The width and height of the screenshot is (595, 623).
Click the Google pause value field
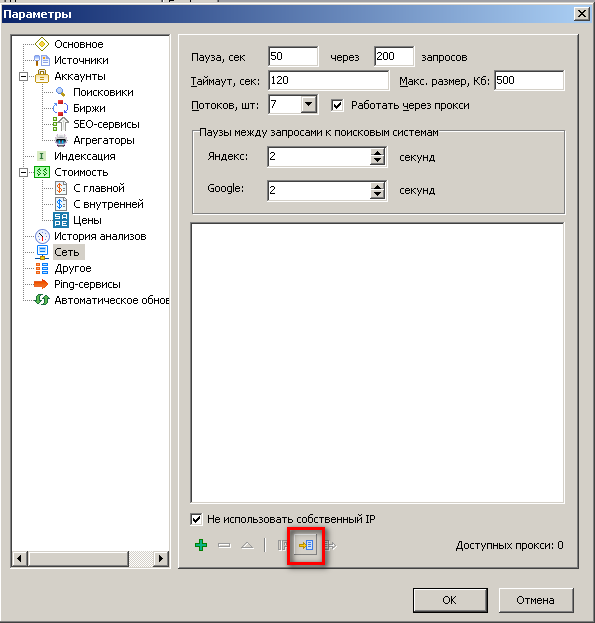click(319, 190)
